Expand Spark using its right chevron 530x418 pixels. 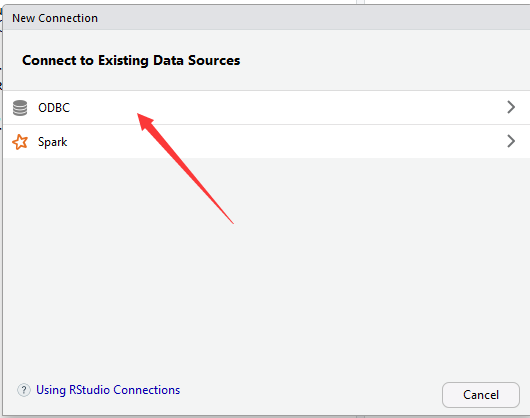tap(511, 141)
